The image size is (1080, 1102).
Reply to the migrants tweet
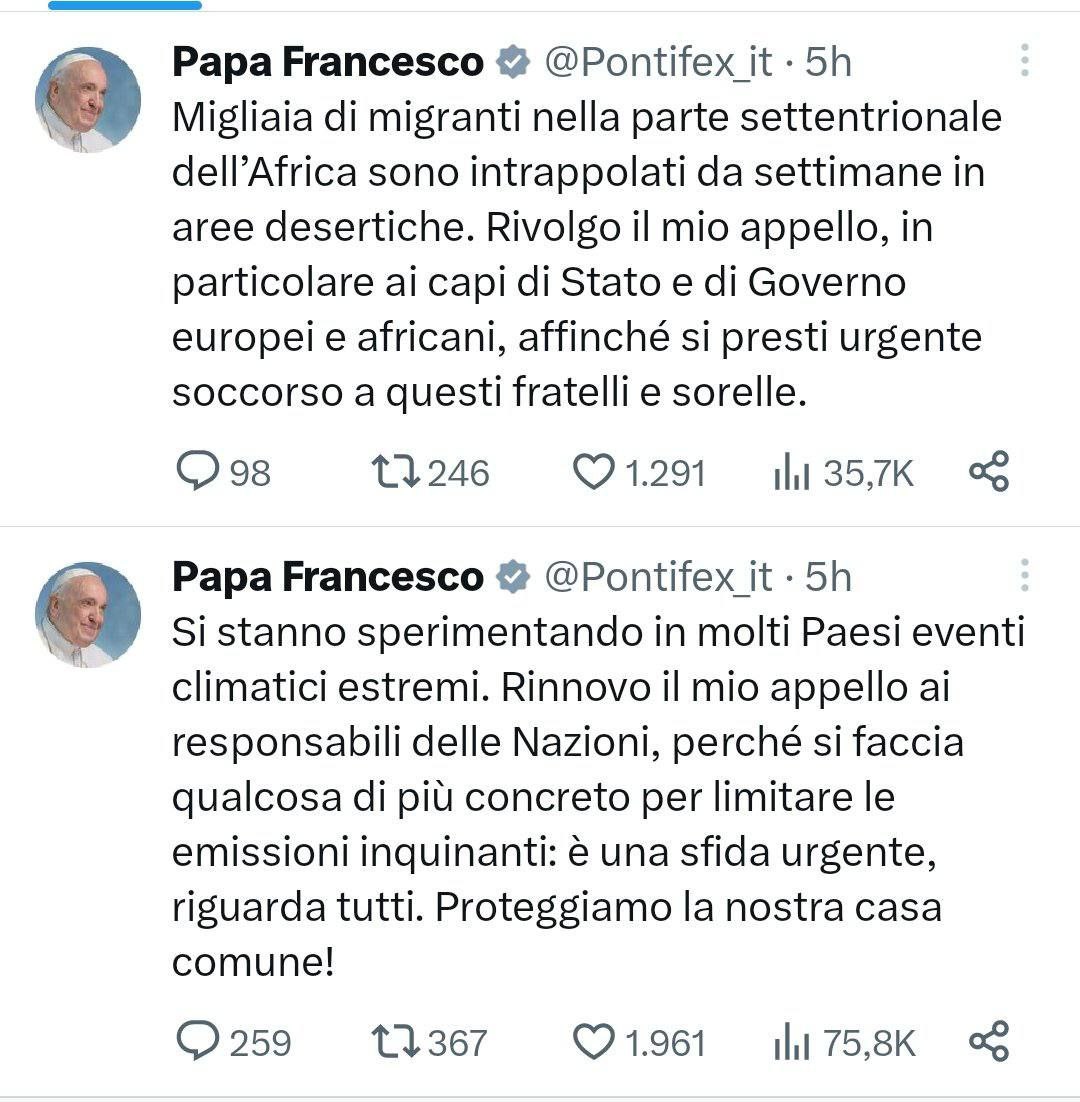coord(197,472)
